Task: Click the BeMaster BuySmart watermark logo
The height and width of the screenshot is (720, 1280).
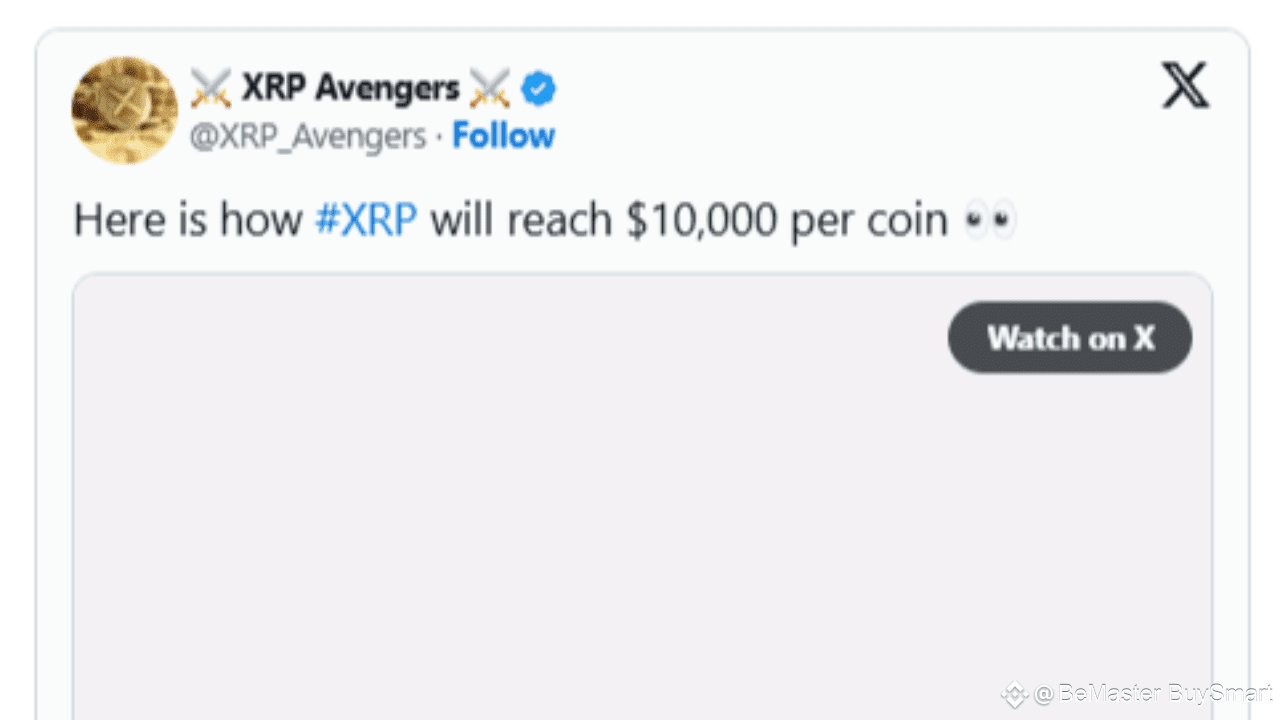Action: pos(1015,691)
